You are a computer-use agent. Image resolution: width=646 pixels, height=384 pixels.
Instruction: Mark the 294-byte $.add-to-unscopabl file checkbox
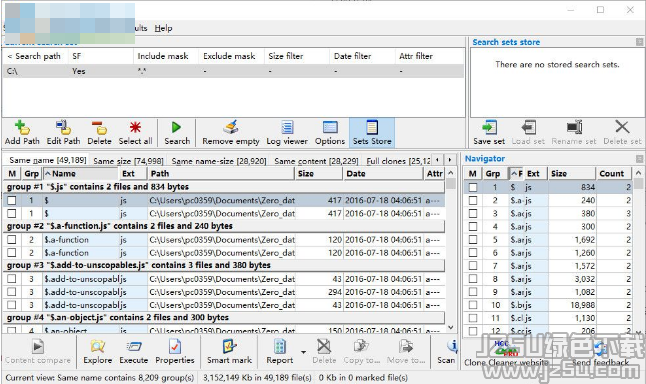[x=12, y=292]
